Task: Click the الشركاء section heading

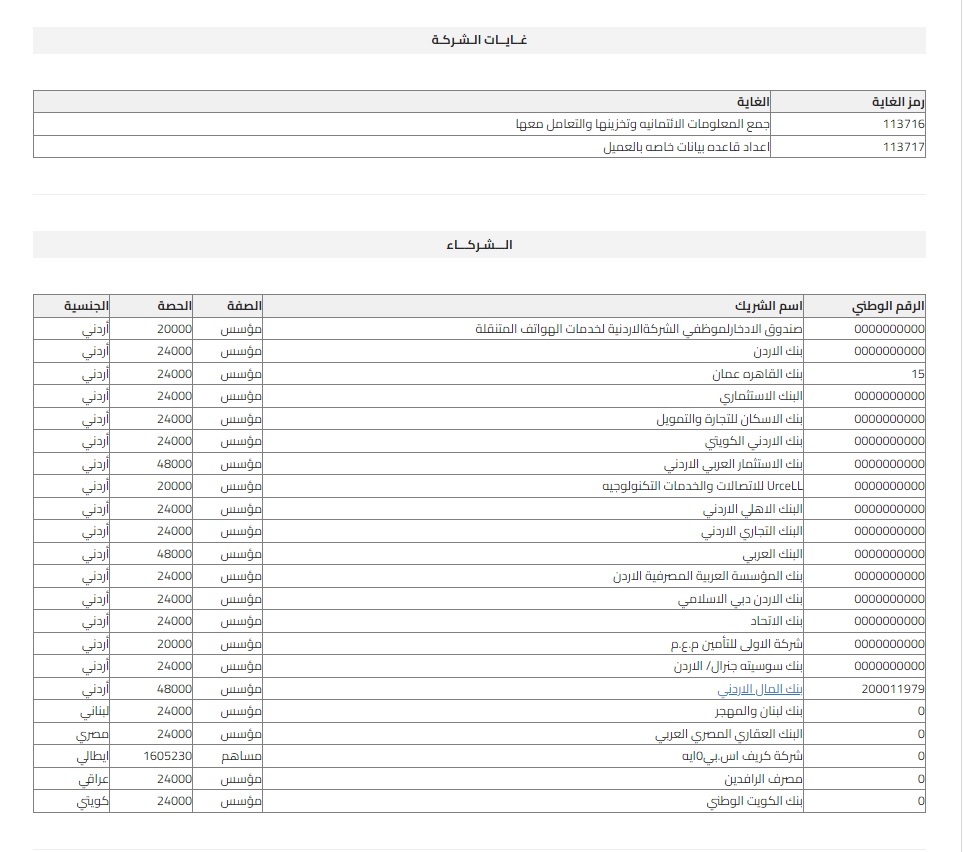Action: [479, 245]
